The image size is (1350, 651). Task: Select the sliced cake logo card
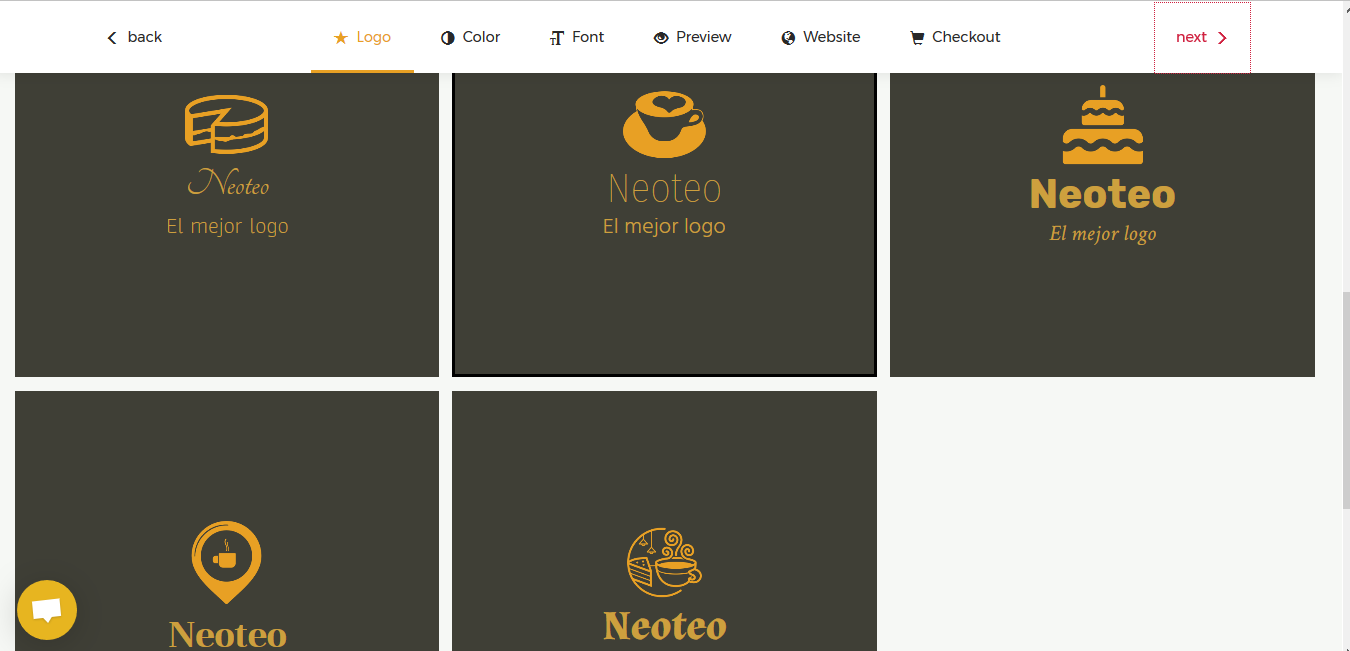click(x=227, y=225)
